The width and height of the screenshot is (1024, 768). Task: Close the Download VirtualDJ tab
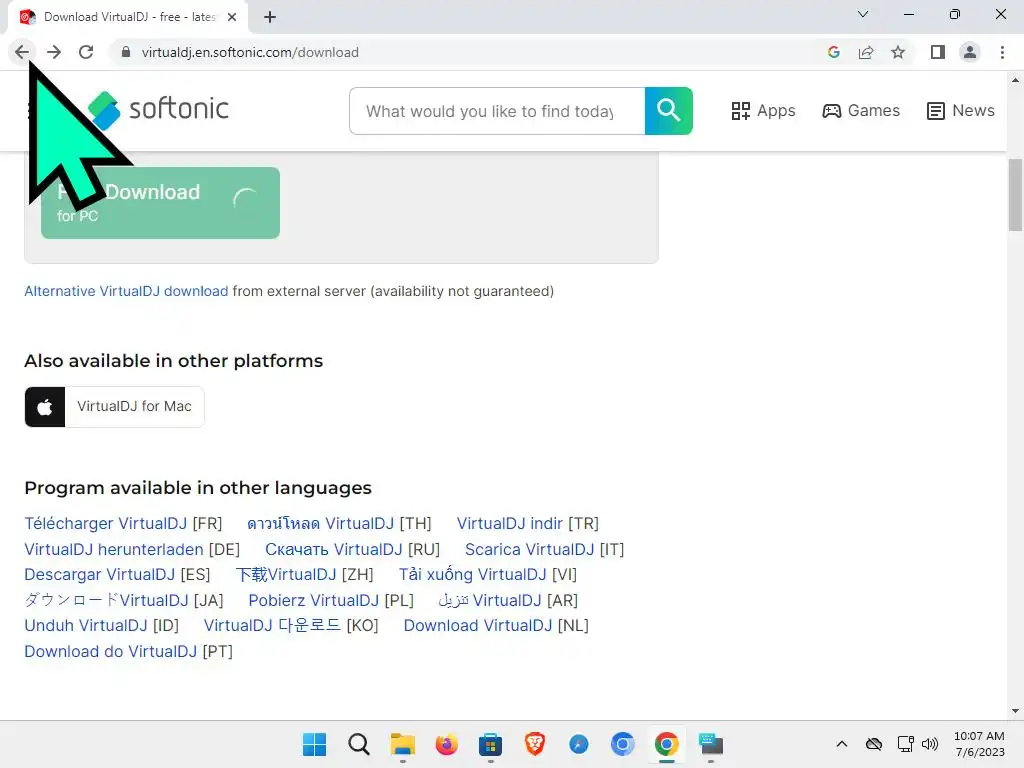[232, 17]
